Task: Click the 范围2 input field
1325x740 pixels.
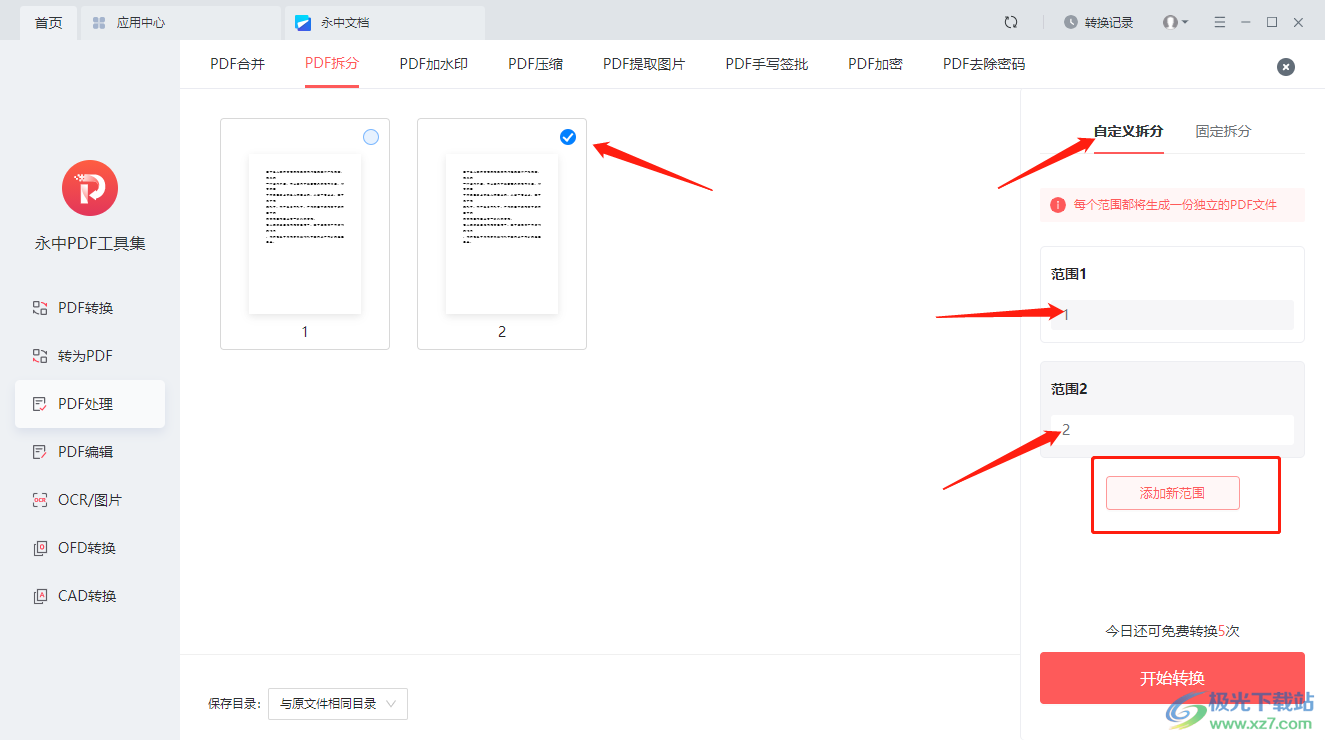Action: tap(1172, 430)
